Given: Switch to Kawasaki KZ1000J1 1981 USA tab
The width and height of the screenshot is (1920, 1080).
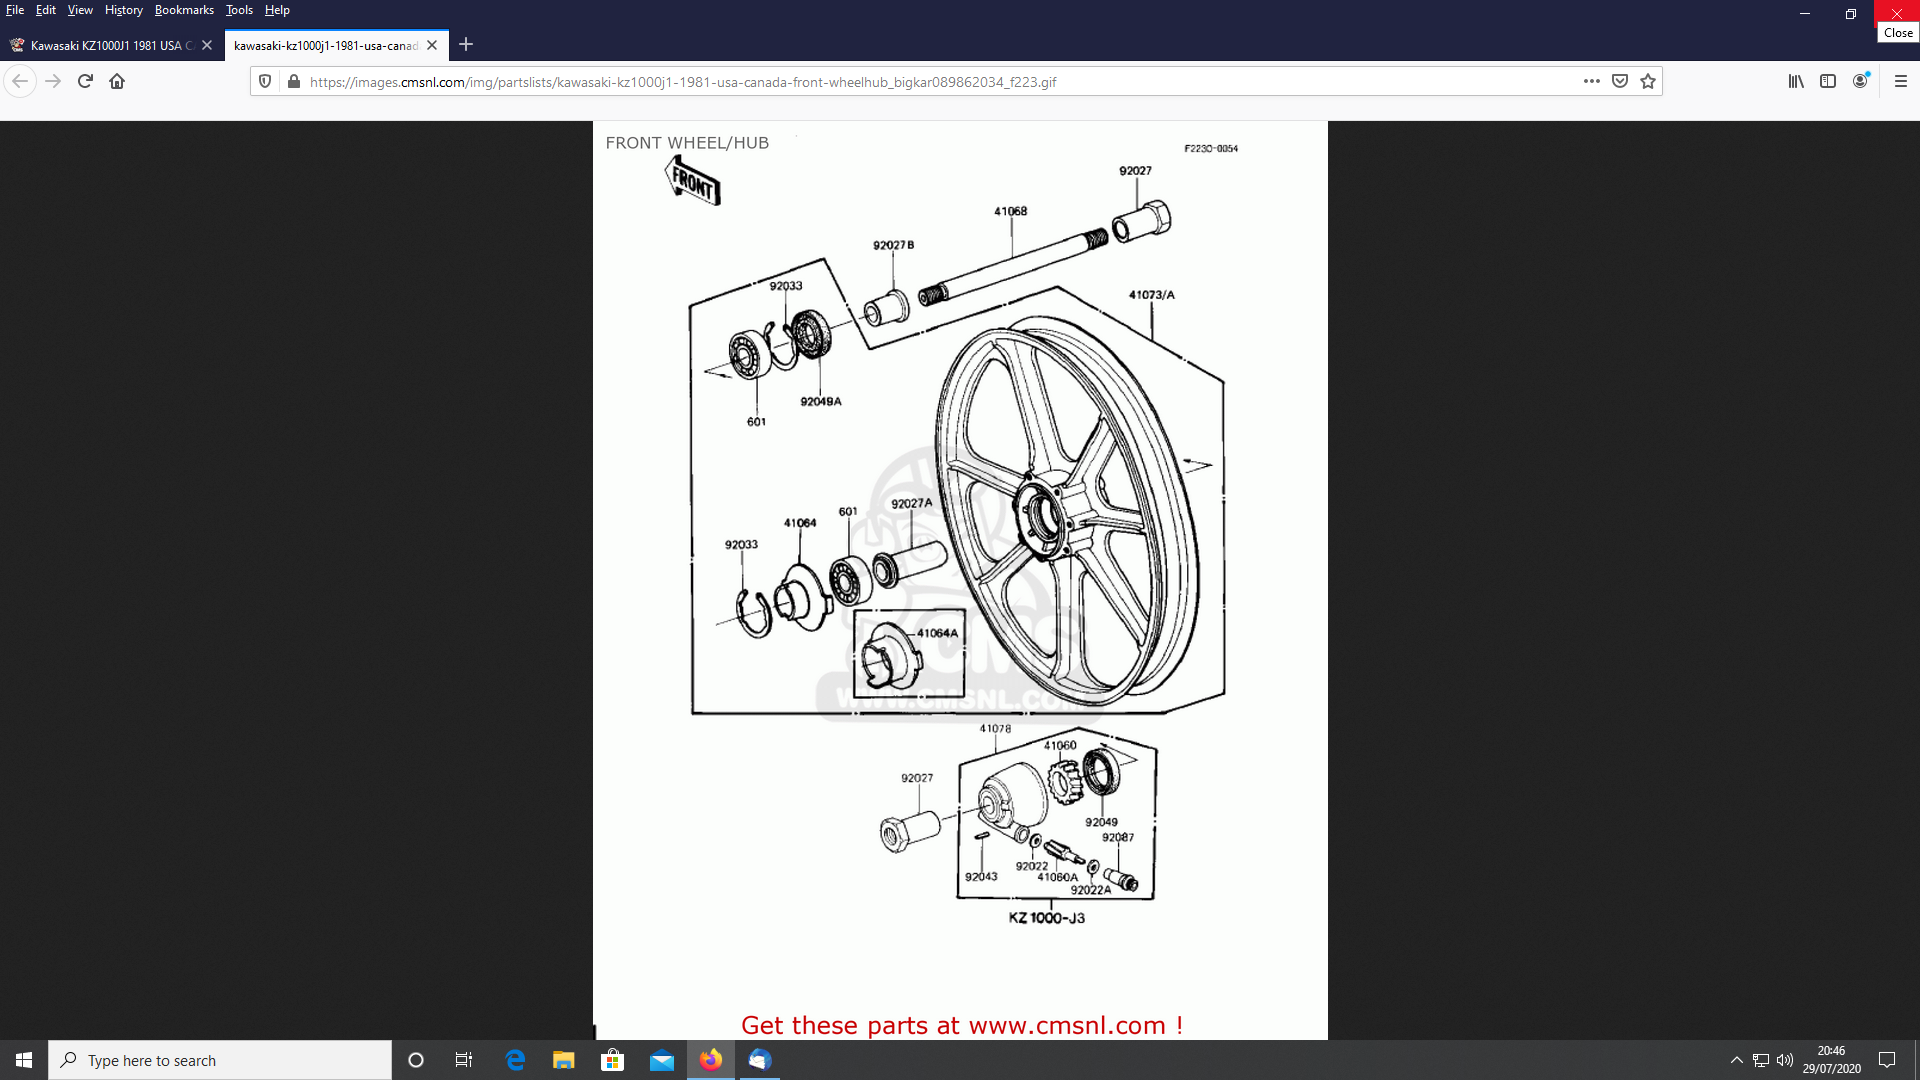Looking at the screenshot, I should point(105,45).
